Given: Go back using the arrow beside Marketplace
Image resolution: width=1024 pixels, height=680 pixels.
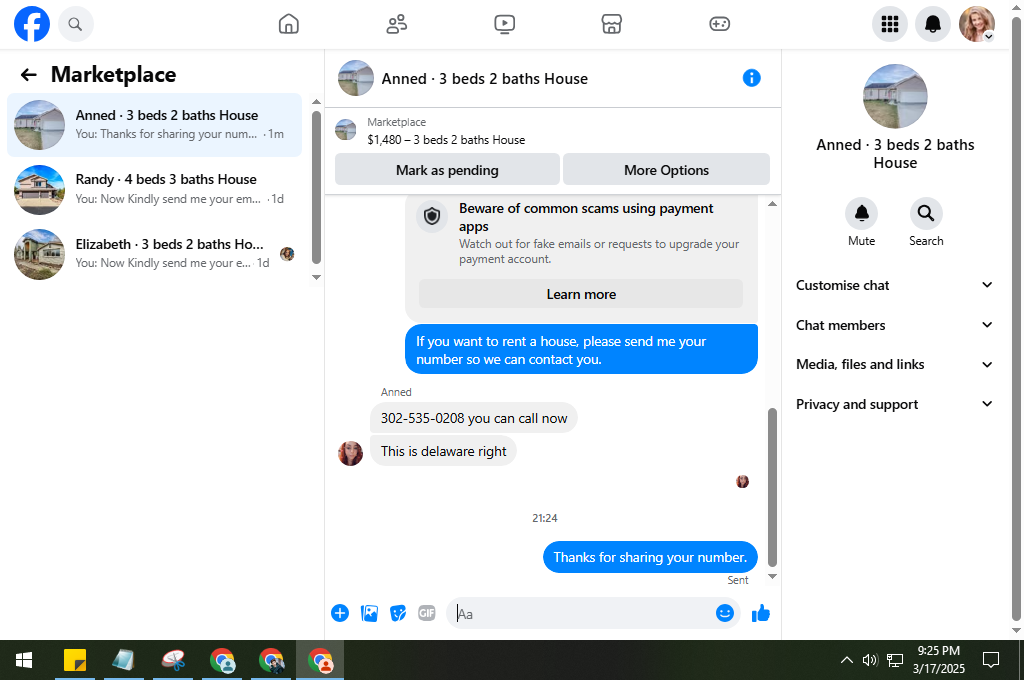Looking at the screenshot, I should (29, 74).
